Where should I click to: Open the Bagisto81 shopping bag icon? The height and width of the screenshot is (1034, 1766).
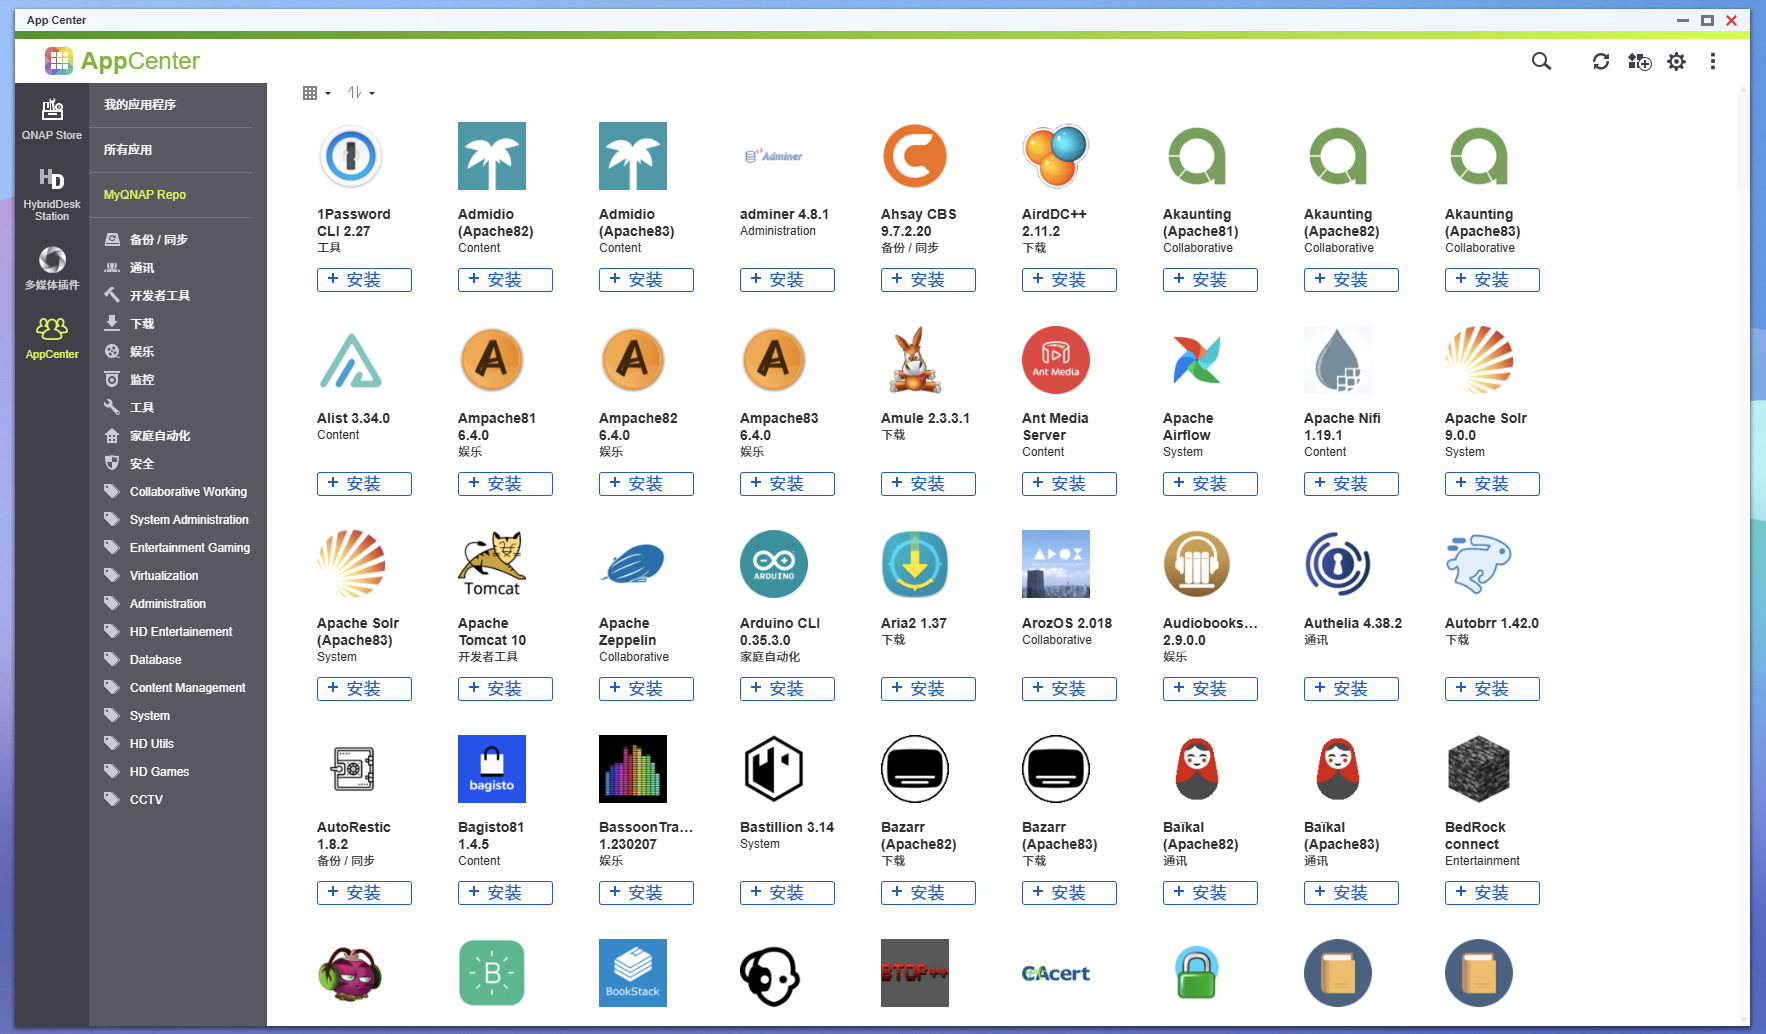(x=492, y=769)
